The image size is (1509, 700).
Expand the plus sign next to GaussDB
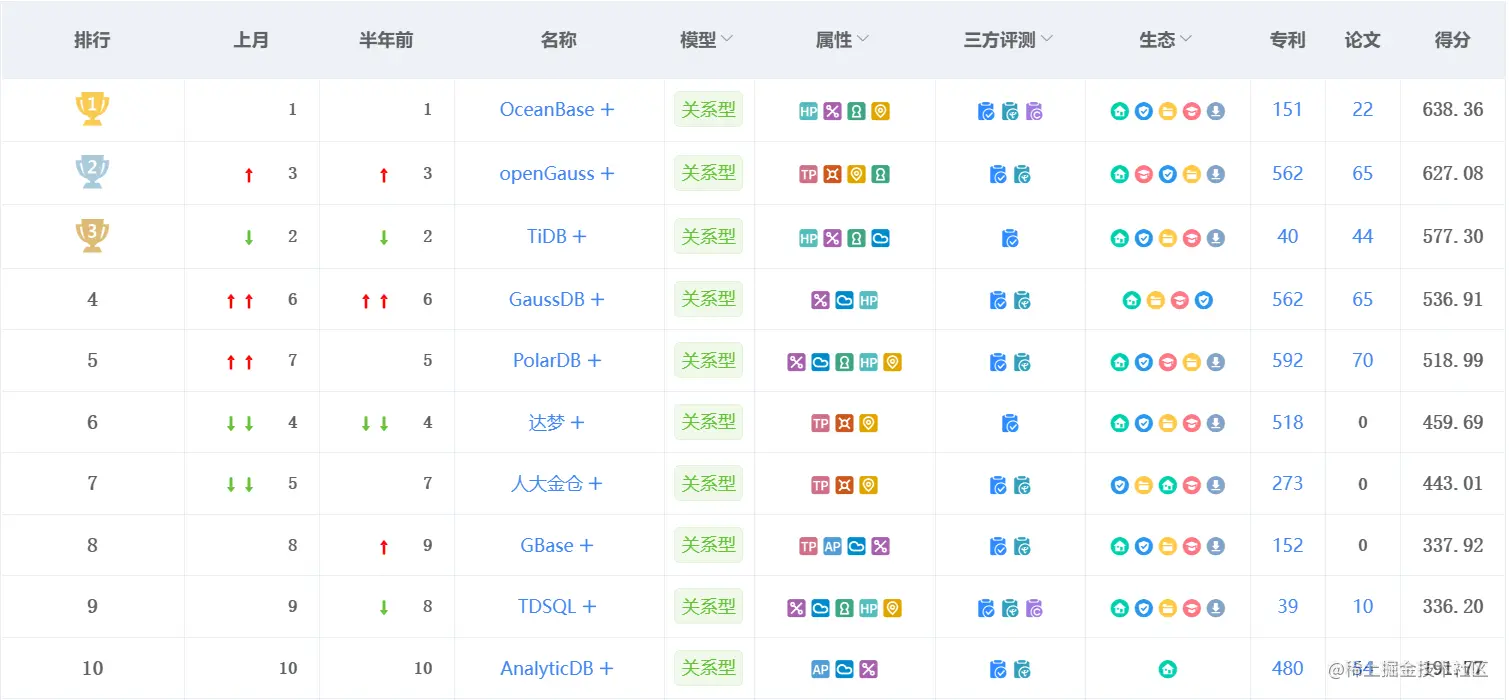598,299
